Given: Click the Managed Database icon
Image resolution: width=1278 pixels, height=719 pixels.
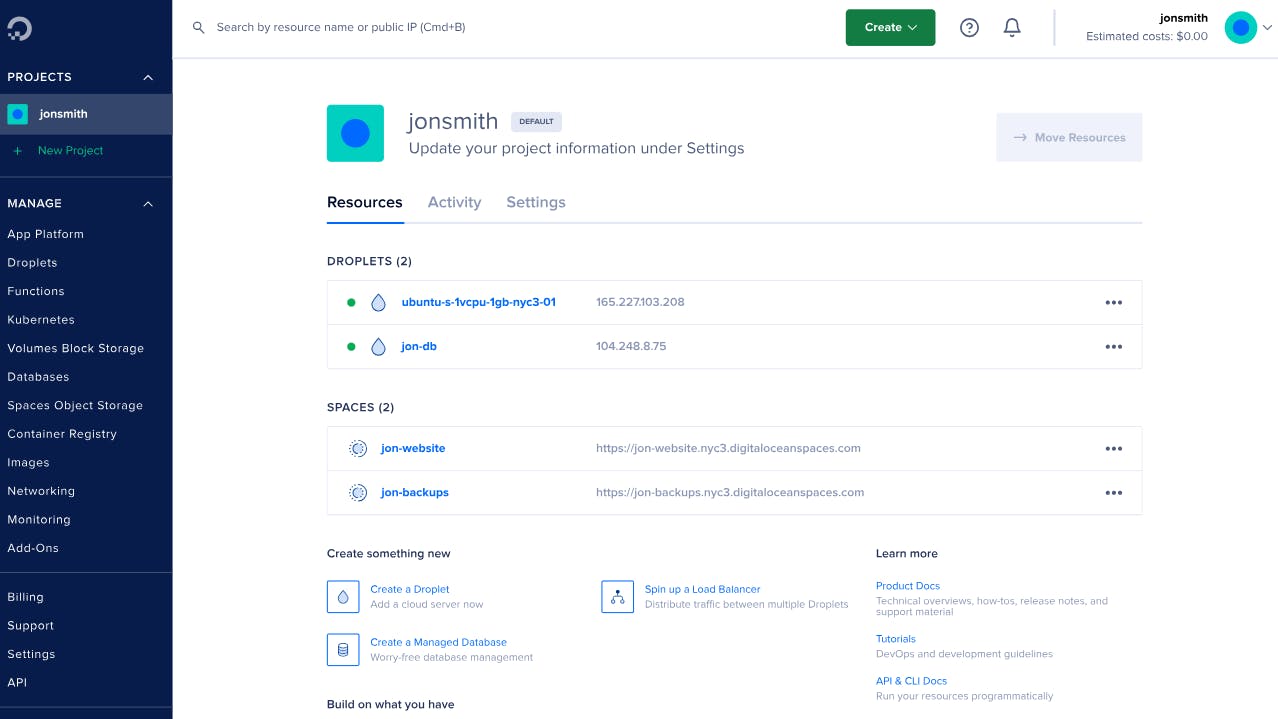Looking at the screenshot, I should [x=343, y=650].
